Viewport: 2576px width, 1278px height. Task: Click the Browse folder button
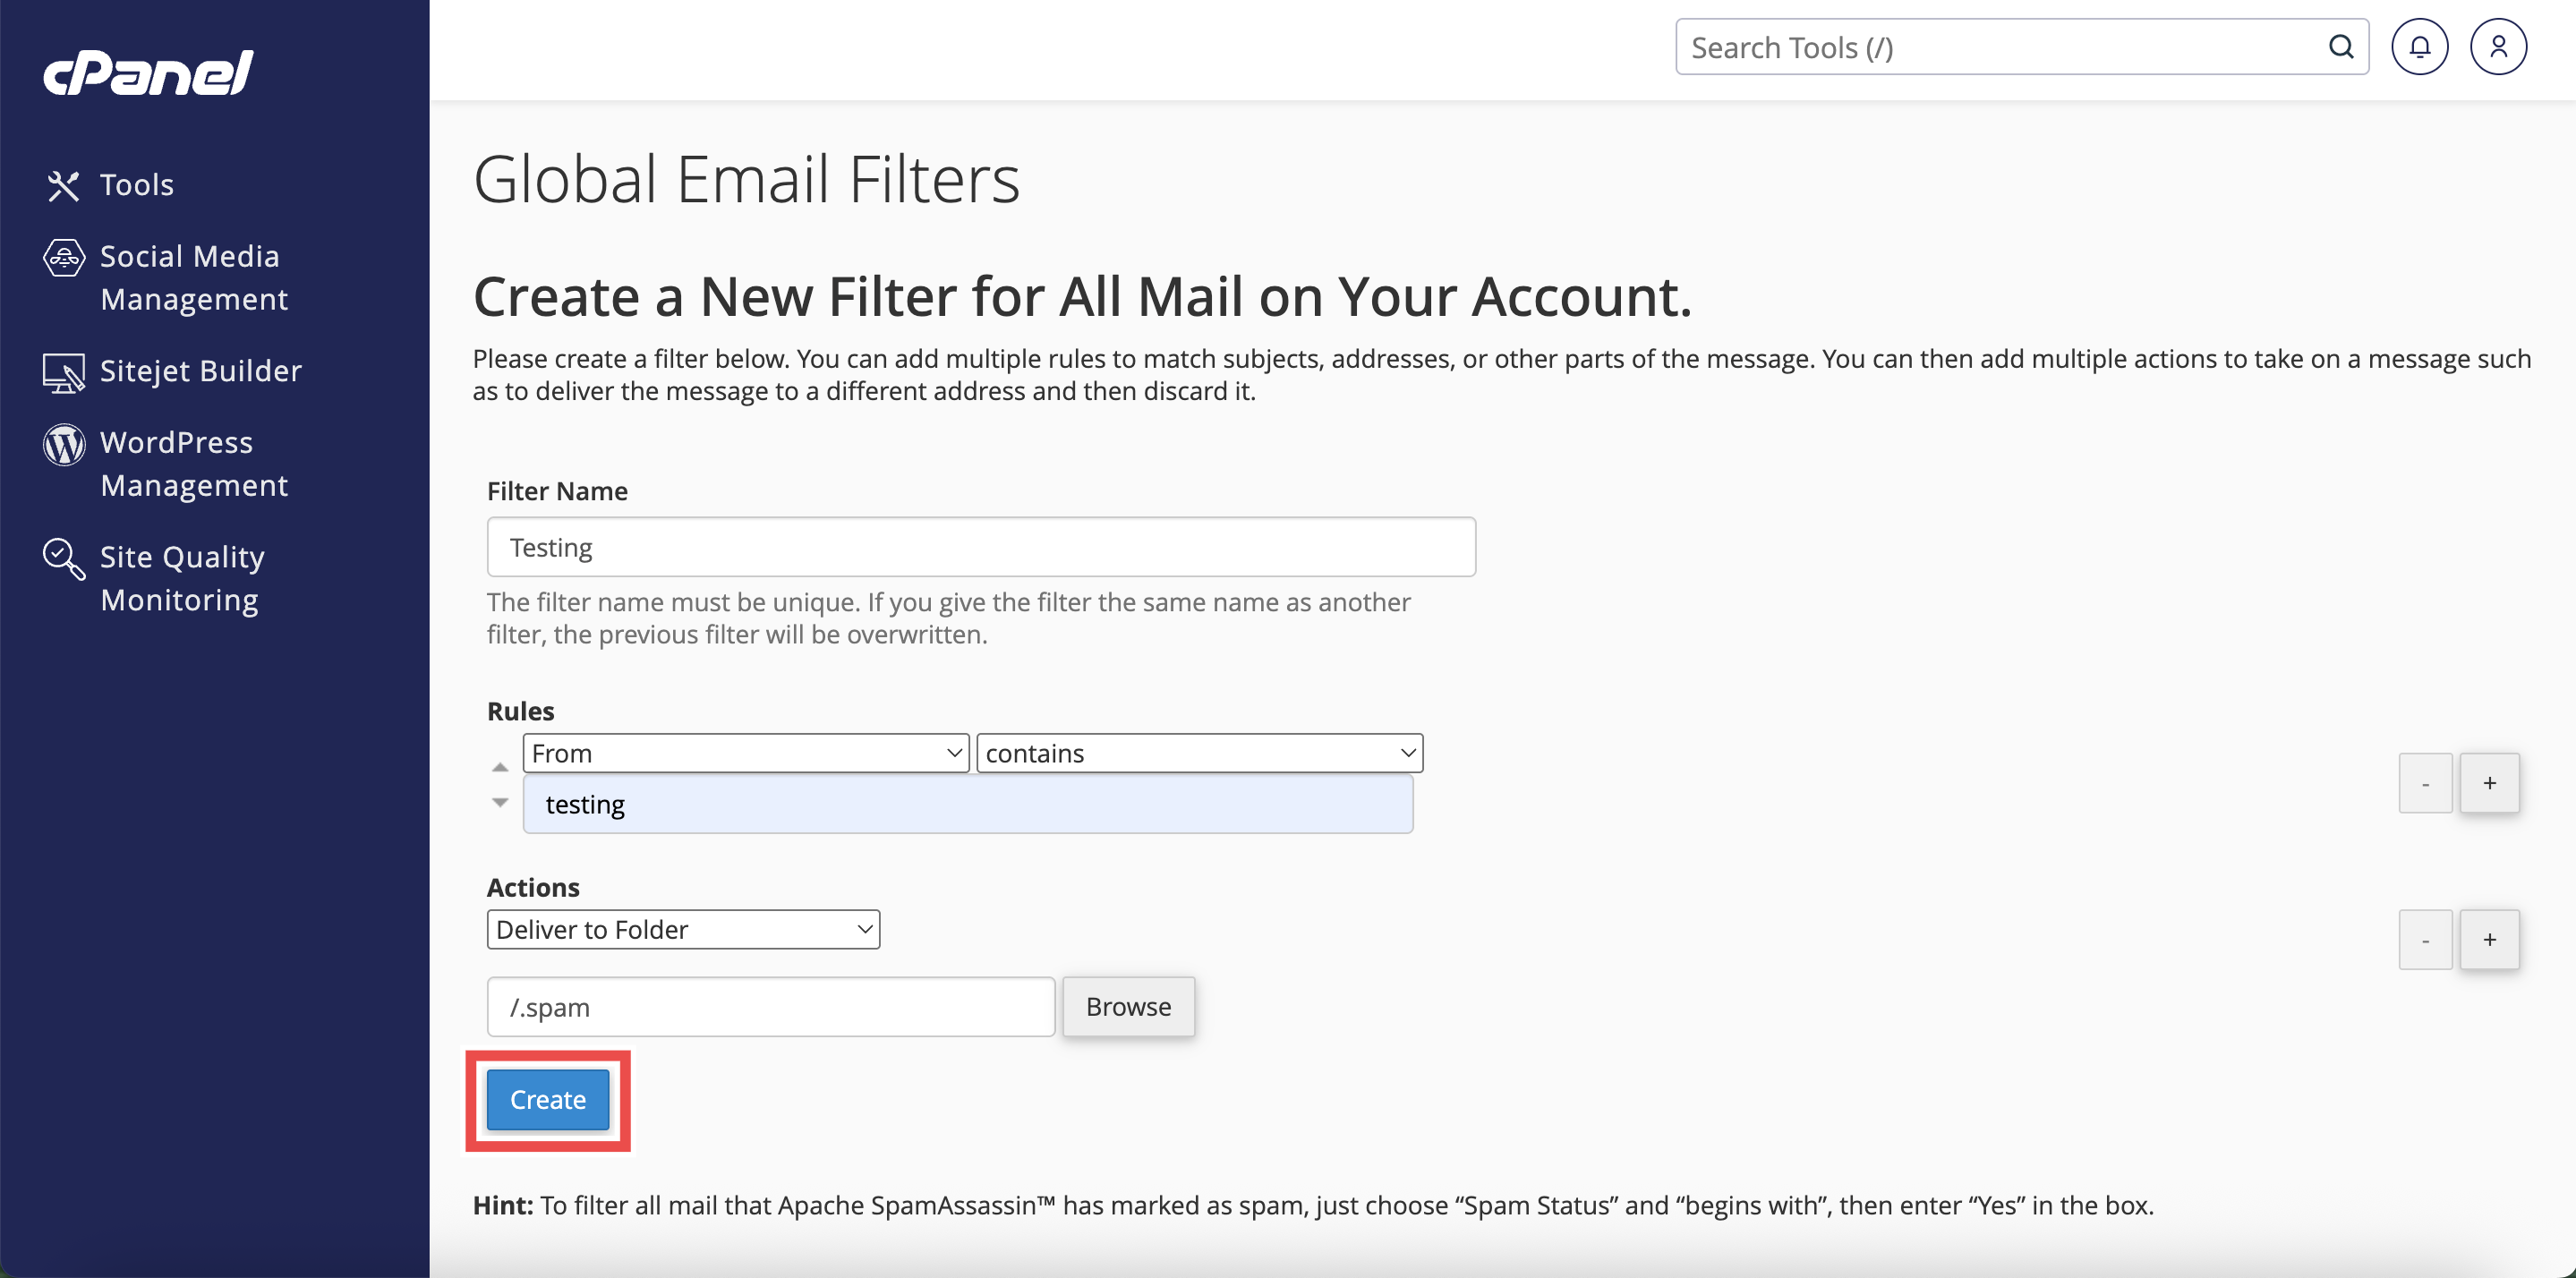[1127, 1006]
